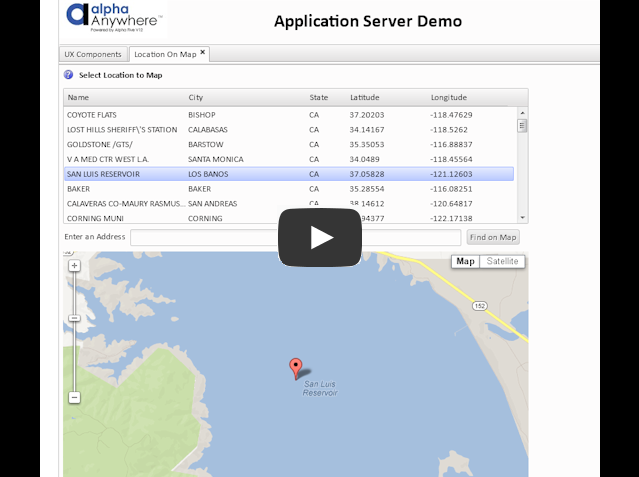This screenshot has width=639, height=477.
Task: Click the San Luis Reservoir map label
Action: pos(320,388)
